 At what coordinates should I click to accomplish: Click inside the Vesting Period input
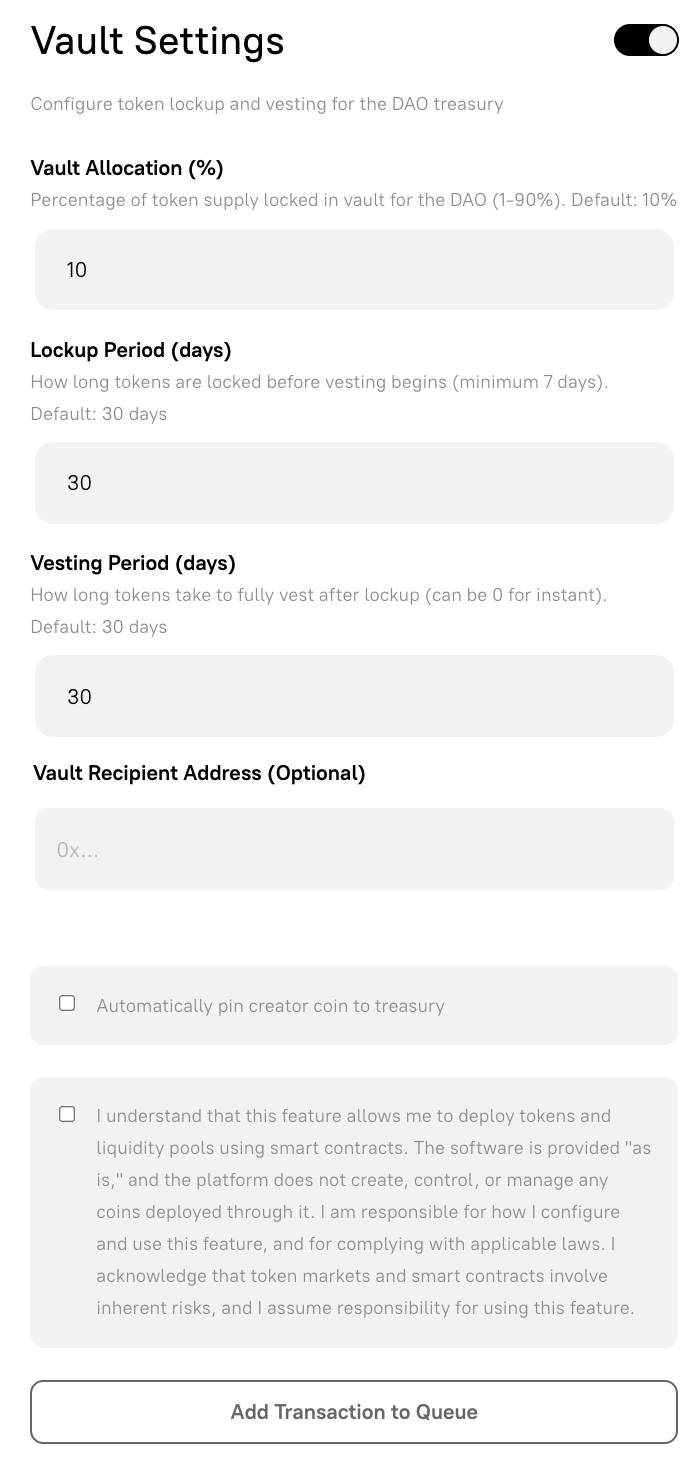354,696
